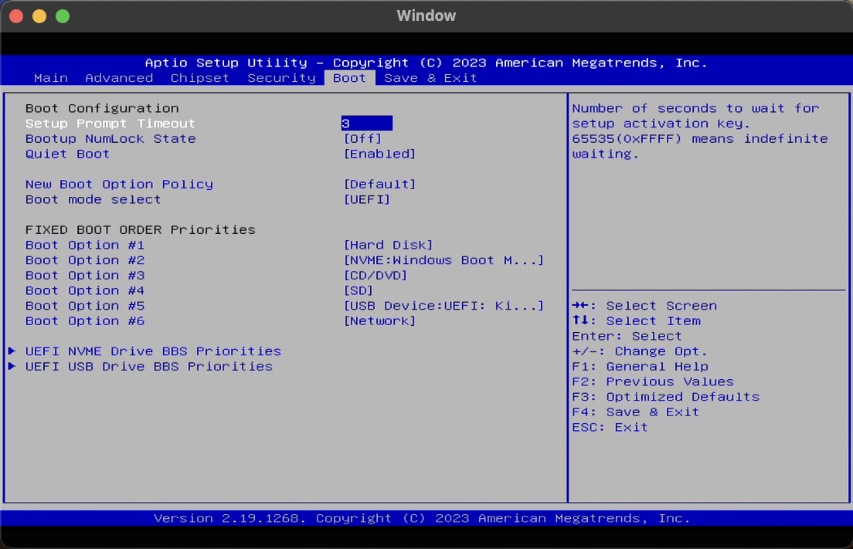The height and width of the screenshot is (549, 853).
Task: Click the Aptio Setup Utility header text
Action: click(426, 63)
